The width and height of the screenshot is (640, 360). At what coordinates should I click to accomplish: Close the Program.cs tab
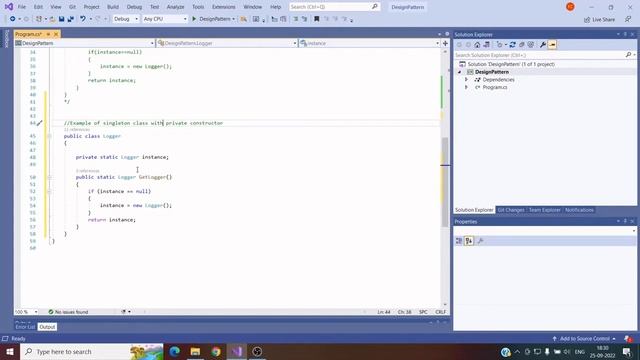pos(56,34)
